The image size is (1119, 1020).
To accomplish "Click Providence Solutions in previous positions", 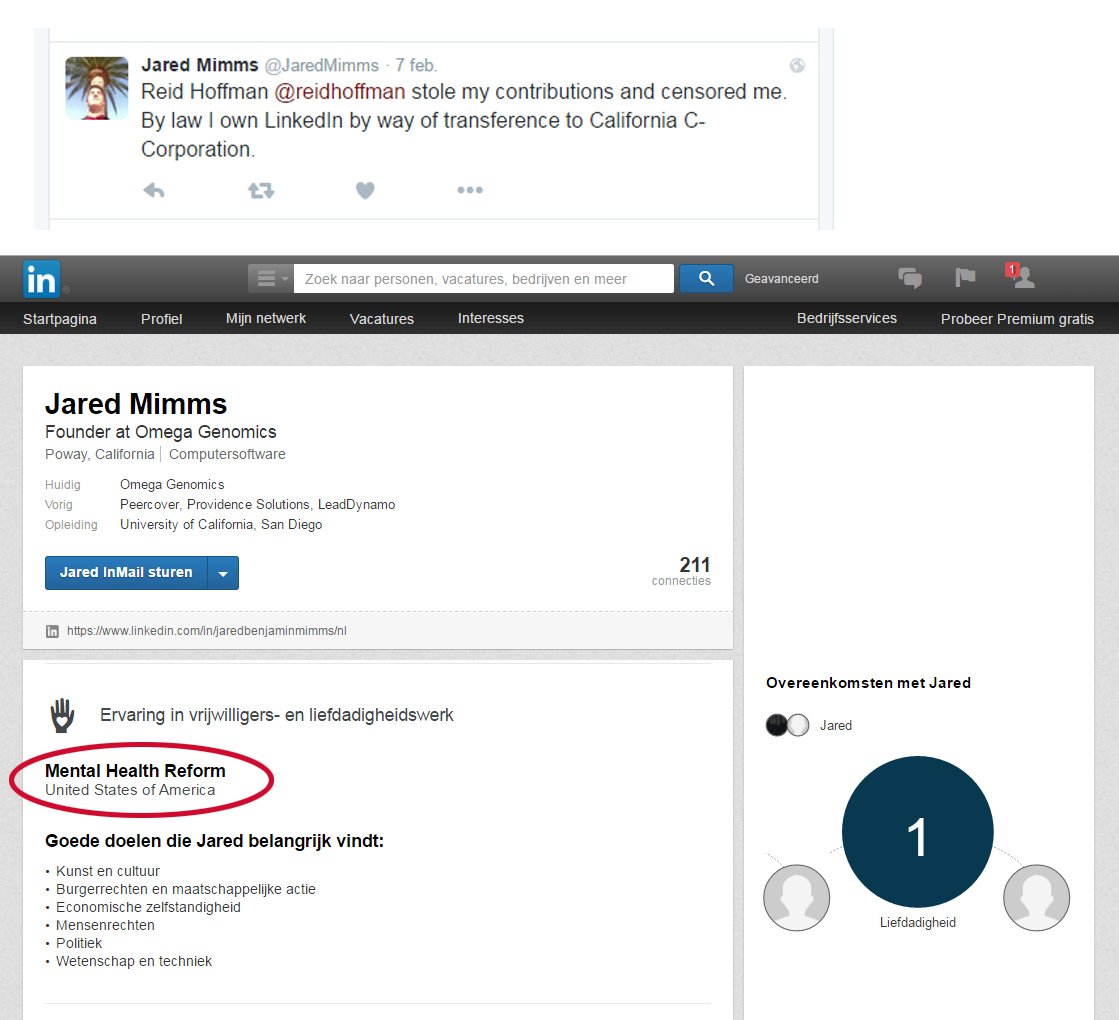I will (x=248, y=505).
